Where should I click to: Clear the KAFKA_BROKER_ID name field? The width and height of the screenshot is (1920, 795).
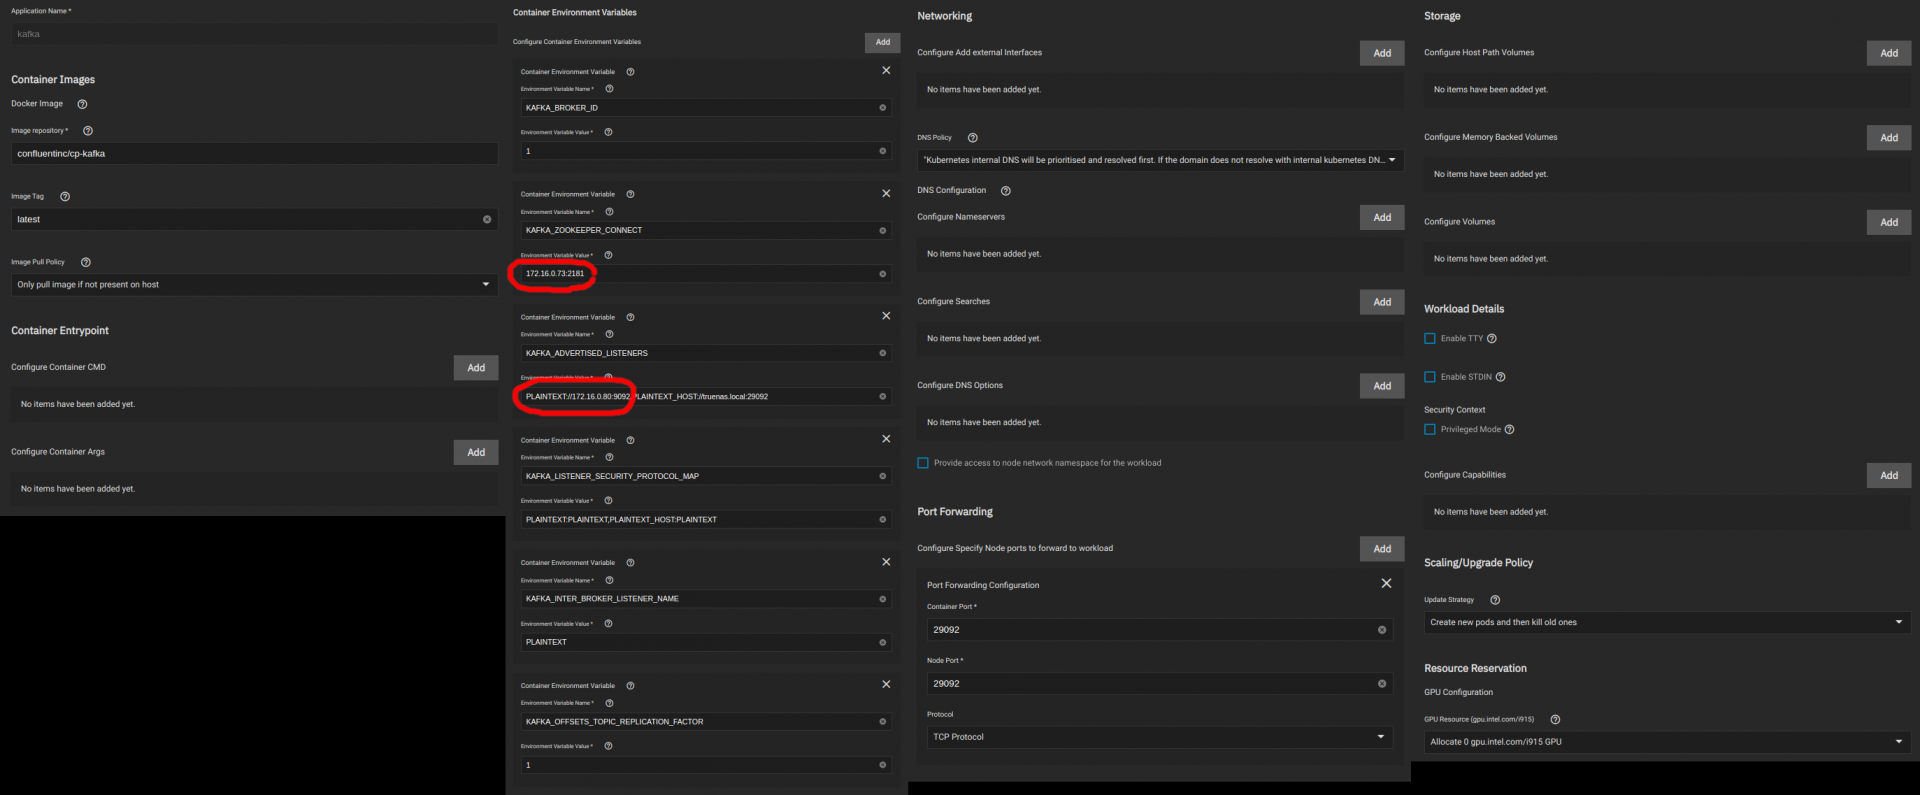pos(882,107)
